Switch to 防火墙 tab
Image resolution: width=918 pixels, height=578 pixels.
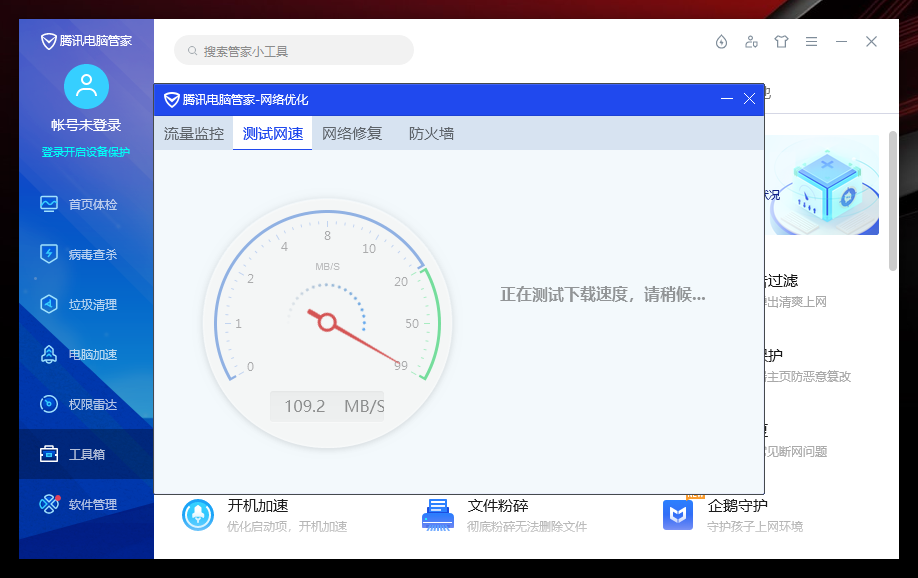(x=431, y=134)
